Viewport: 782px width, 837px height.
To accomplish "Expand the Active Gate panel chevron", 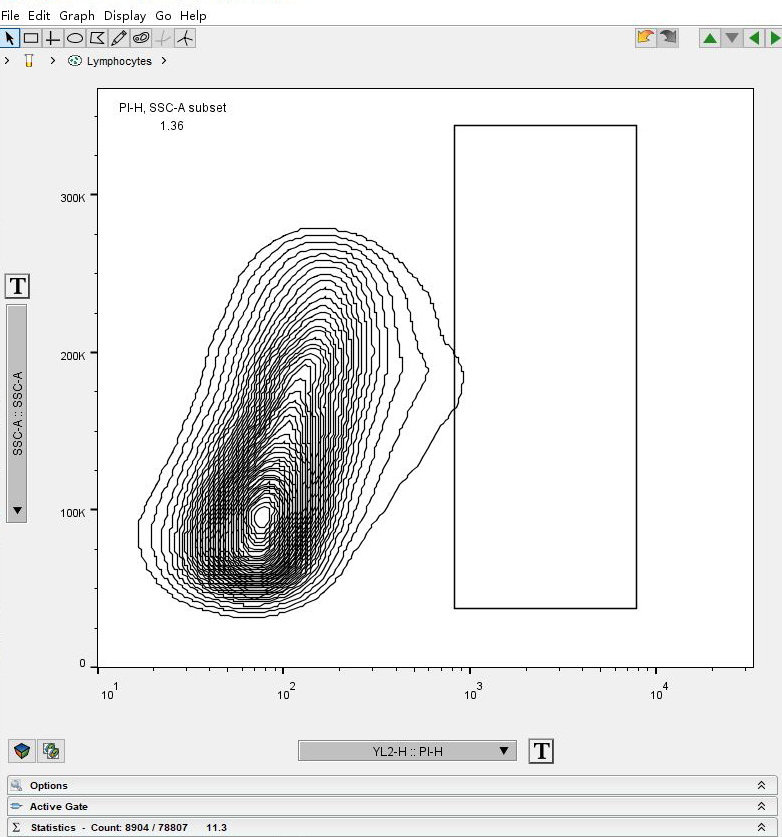I will 761,806.
